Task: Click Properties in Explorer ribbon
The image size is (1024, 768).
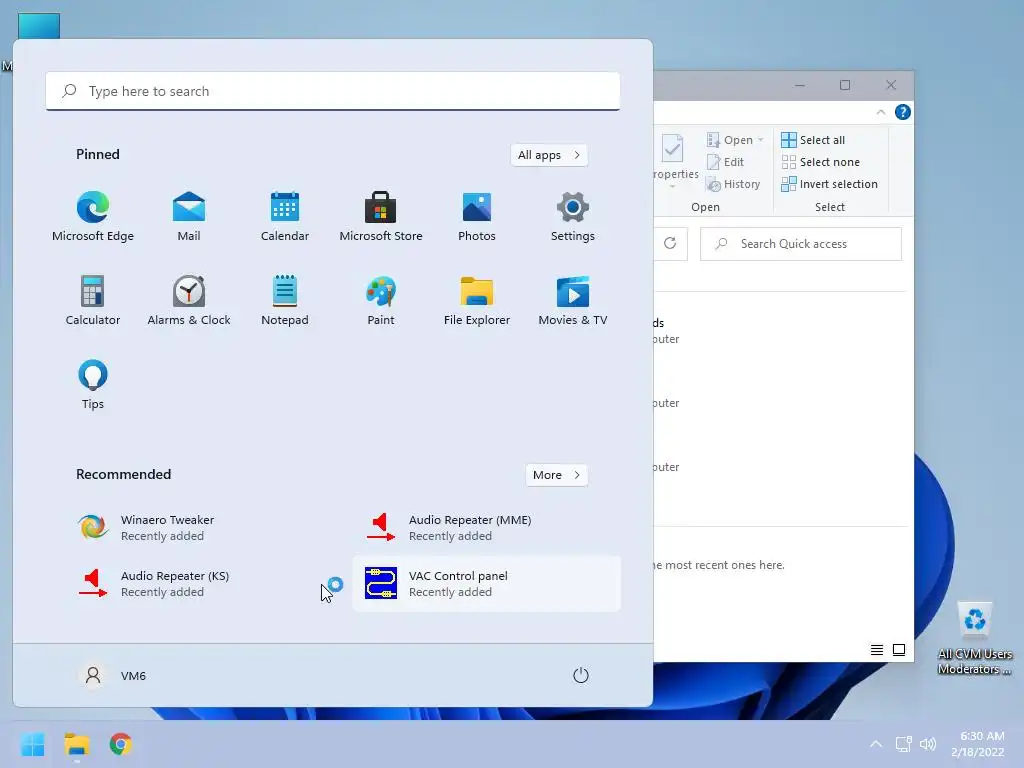Action: 675,162
